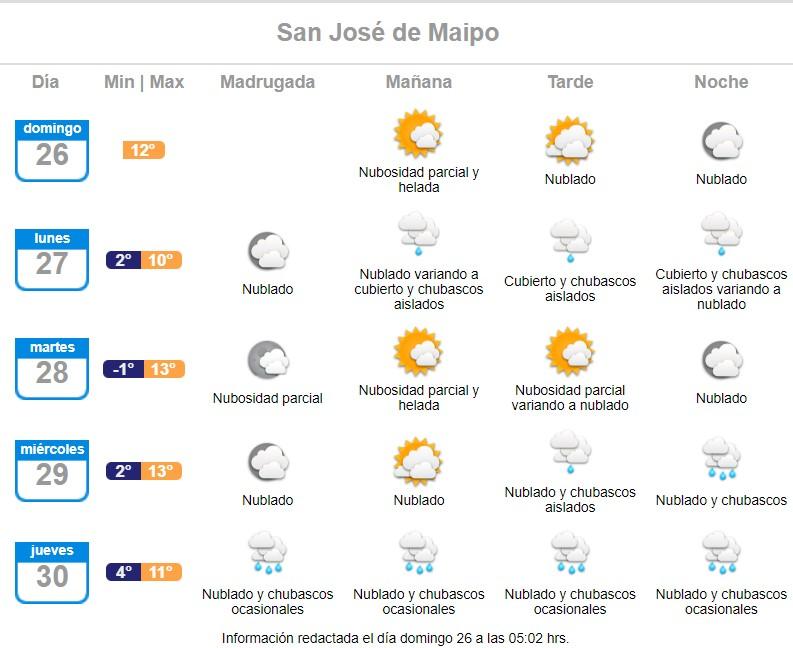Click Tuesday's -1° minimum temperature badge
793x648 pixels.
[123, 369]
